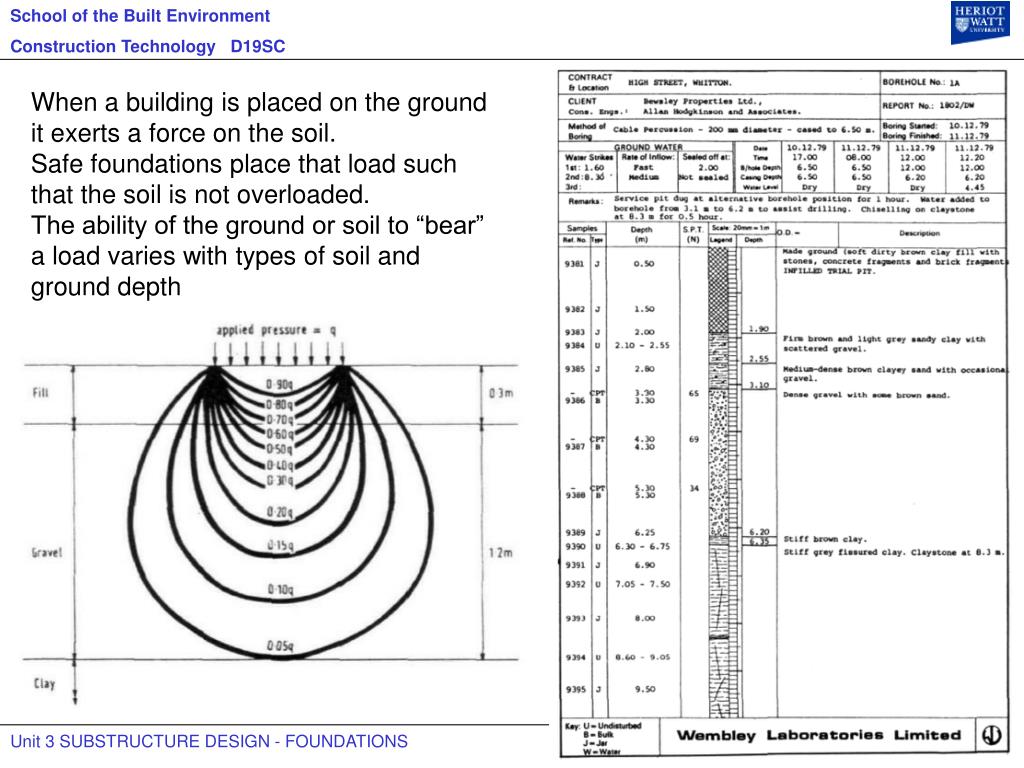Click the 'Gravel' soil layer label
The image size is (1024, 768).
pos(46,552)
